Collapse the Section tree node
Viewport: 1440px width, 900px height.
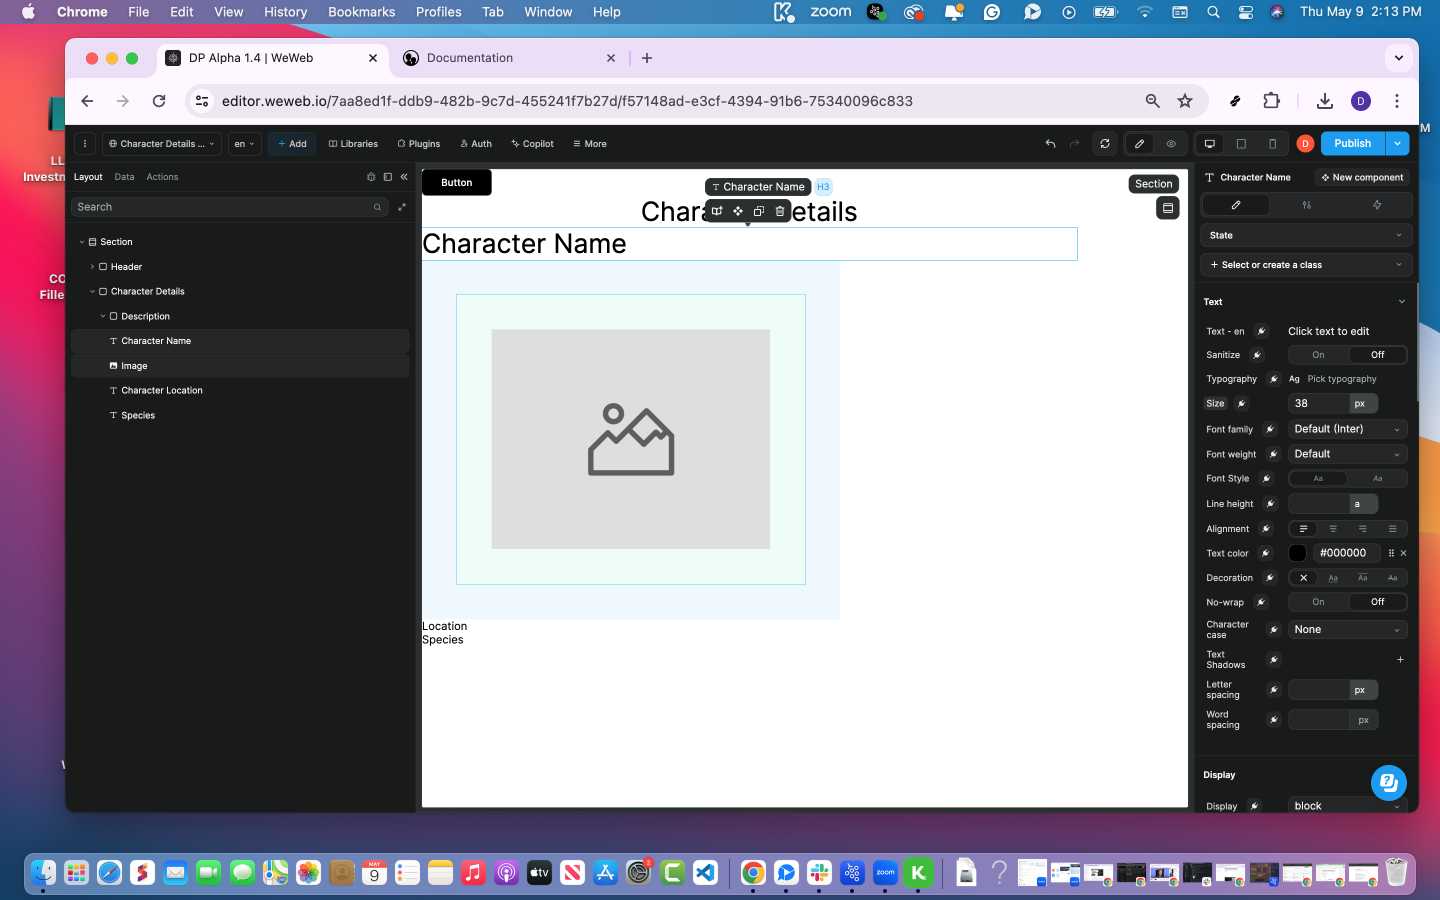point(82,242)
